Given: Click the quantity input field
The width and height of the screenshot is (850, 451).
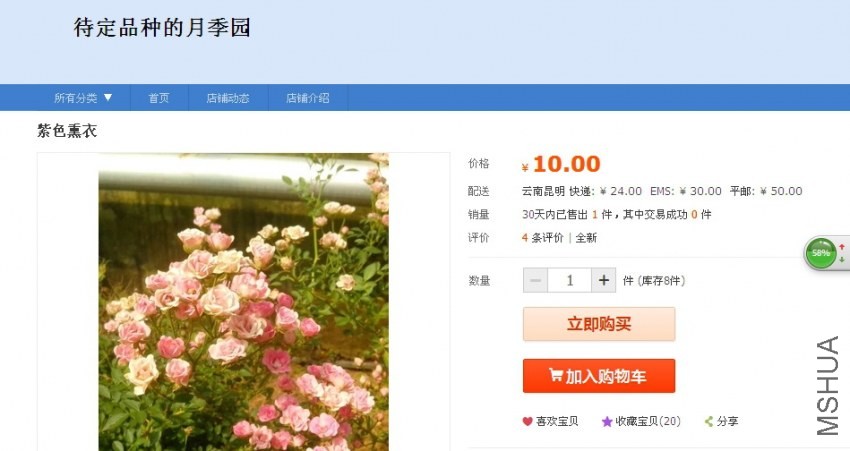Looking at the screenshot, I should pos(570,280).
